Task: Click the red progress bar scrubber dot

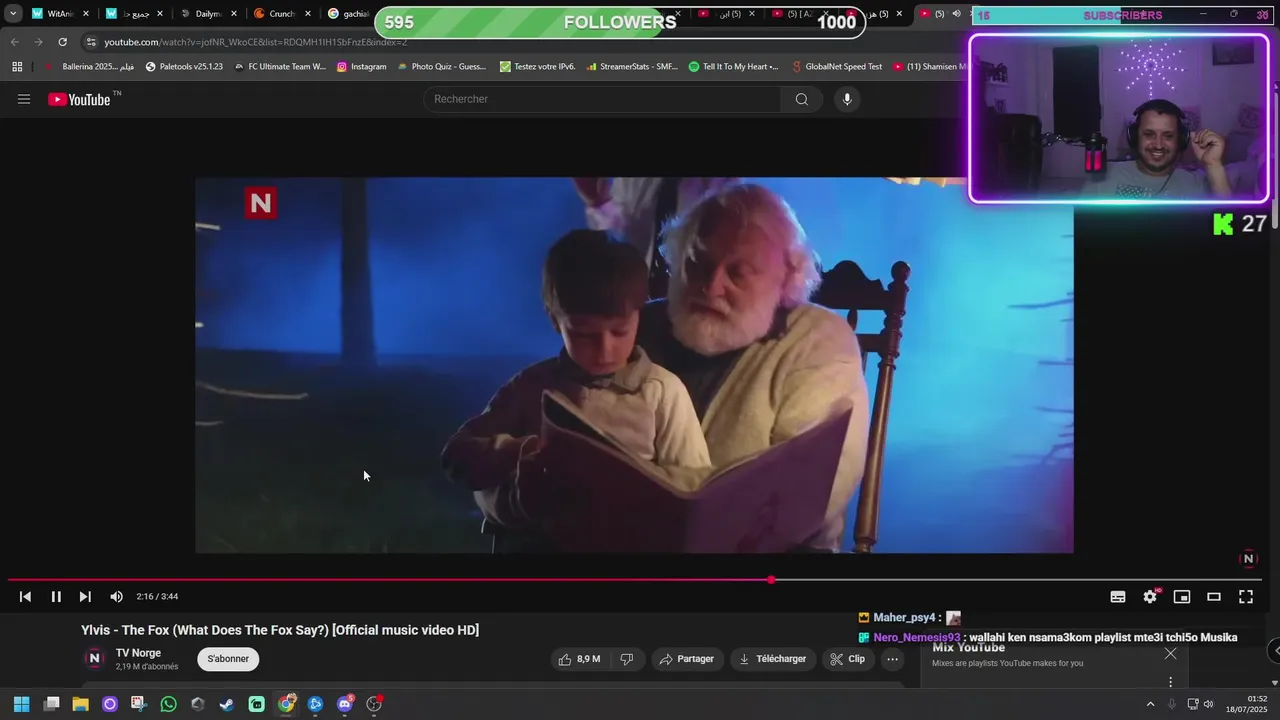Action: pyautogui.click(x=771, y=580)
